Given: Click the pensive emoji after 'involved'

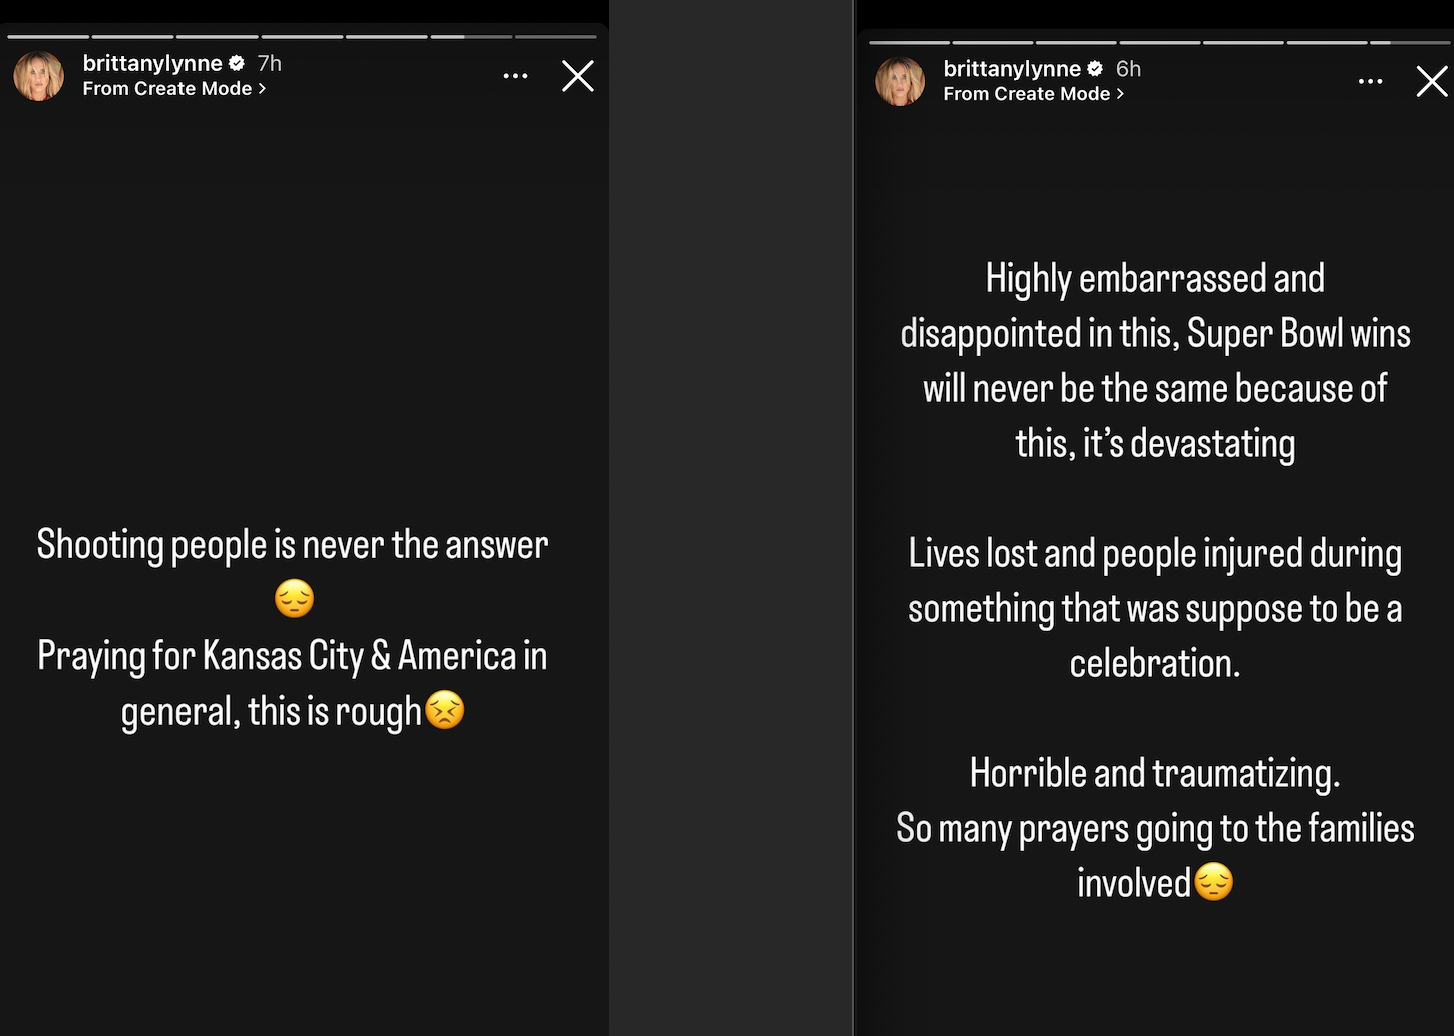Looking at the screenshot, I should (x=1213, y=883).
